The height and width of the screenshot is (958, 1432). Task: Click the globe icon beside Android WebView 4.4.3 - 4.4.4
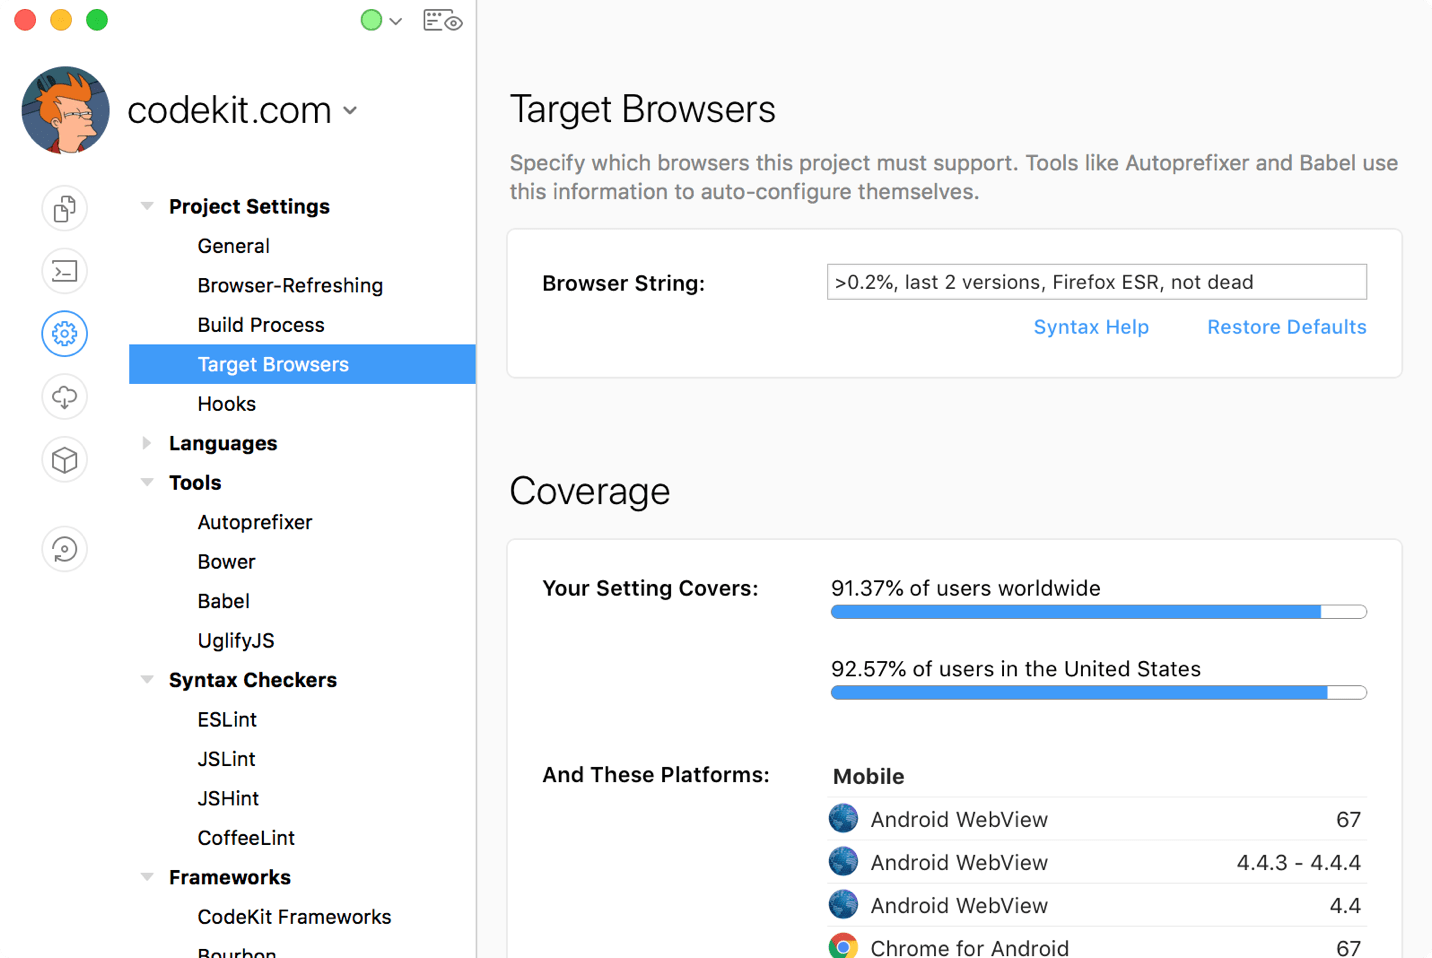(843, 861)
